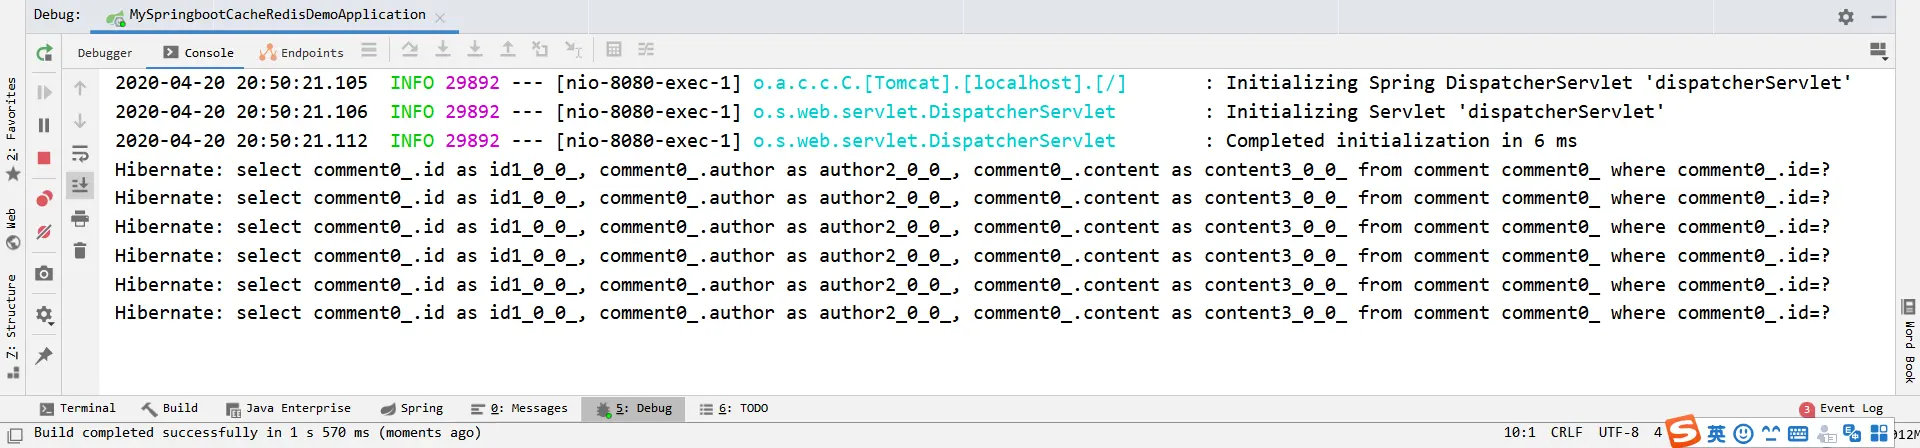Click the 20:50:21.106 log timestamp
The width and height of the screenshot is (1920, 448).
coord(301,112)
